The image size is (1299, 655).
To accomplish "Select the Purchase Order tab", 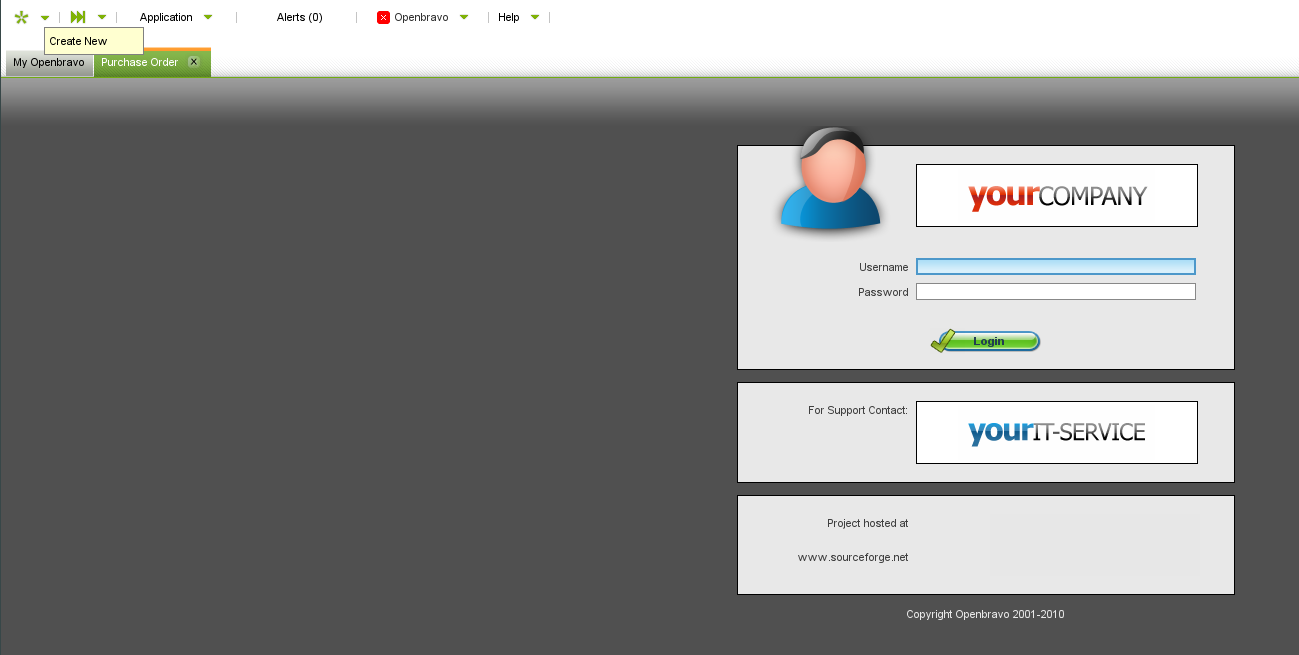I will click(140, 62).
